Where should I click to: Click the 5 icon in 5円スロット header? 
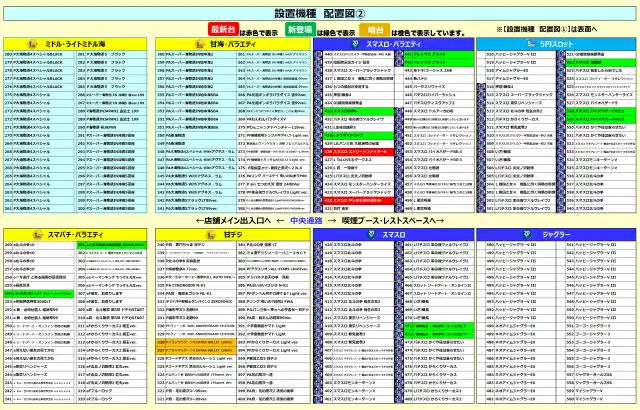click(x=531, y=44)
